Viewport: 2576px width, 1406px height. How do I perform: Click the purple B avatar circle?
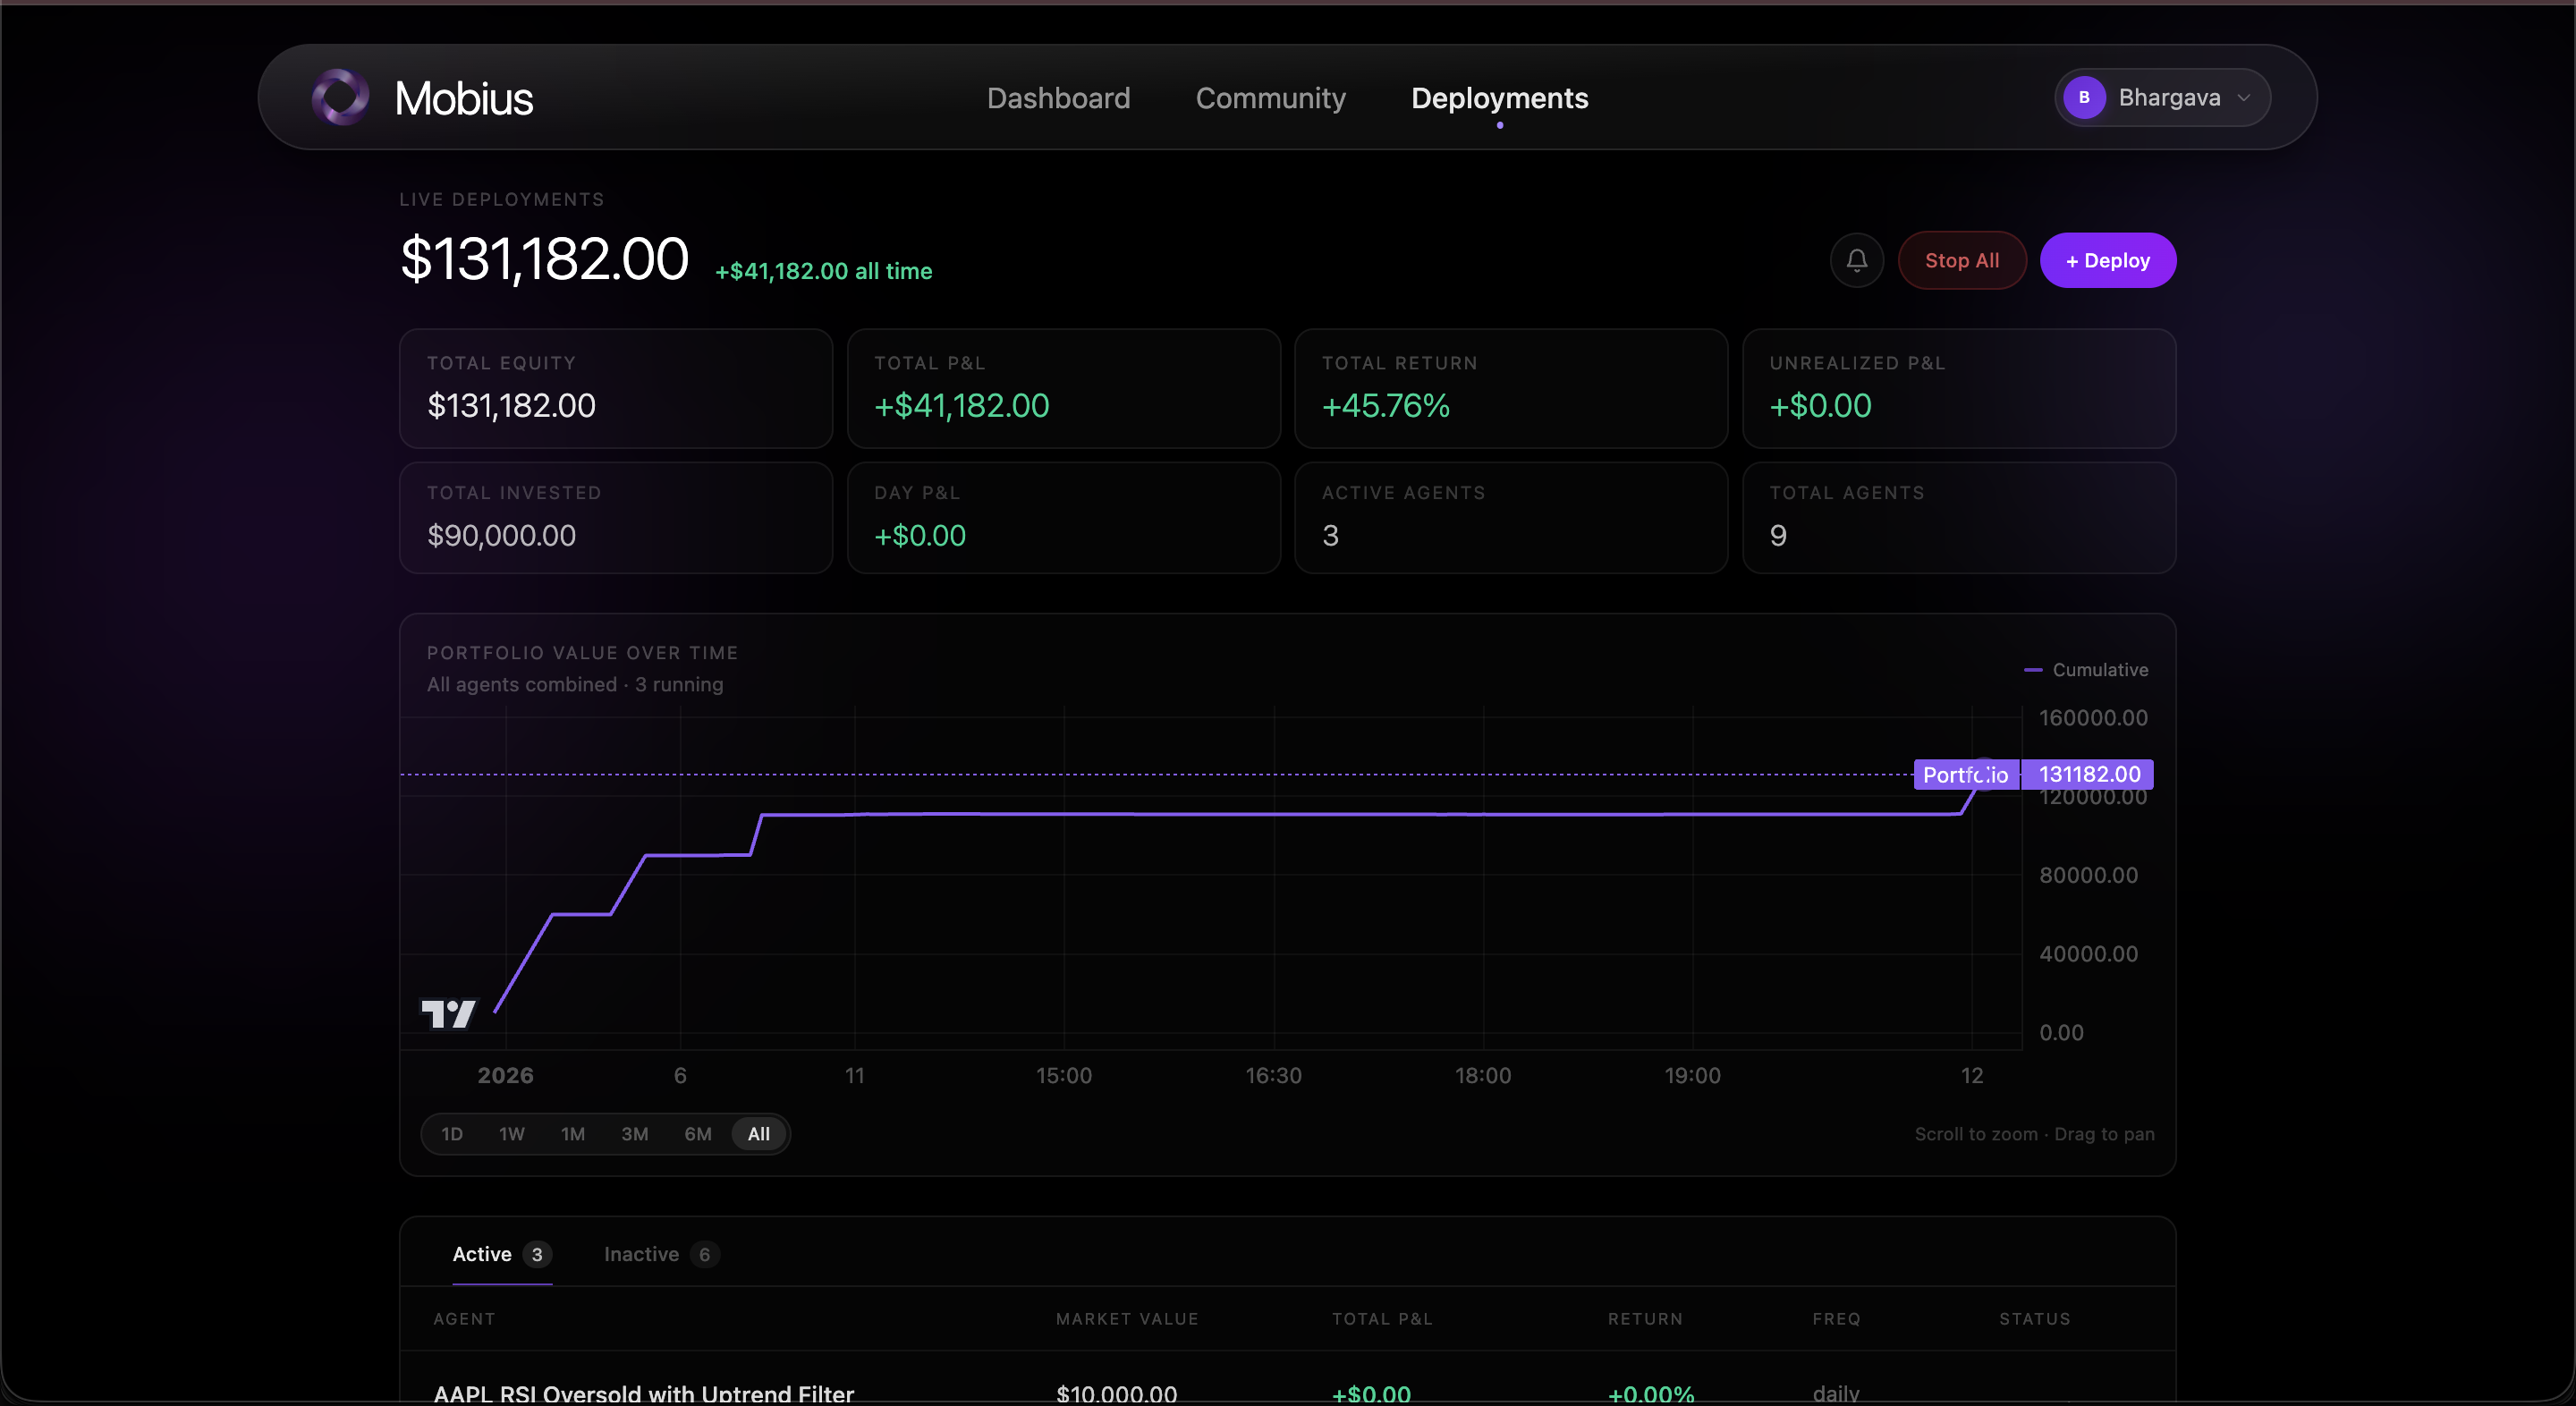click(2083, 97)
